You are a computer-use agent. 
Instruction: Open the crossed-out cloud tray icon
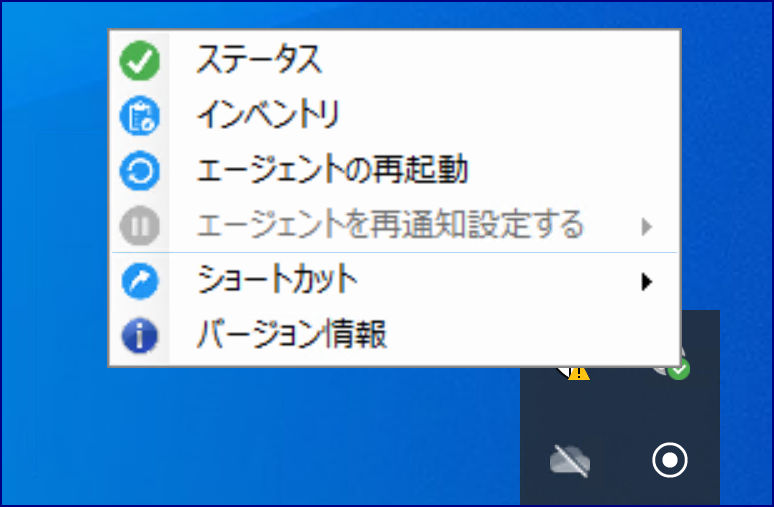570,461
